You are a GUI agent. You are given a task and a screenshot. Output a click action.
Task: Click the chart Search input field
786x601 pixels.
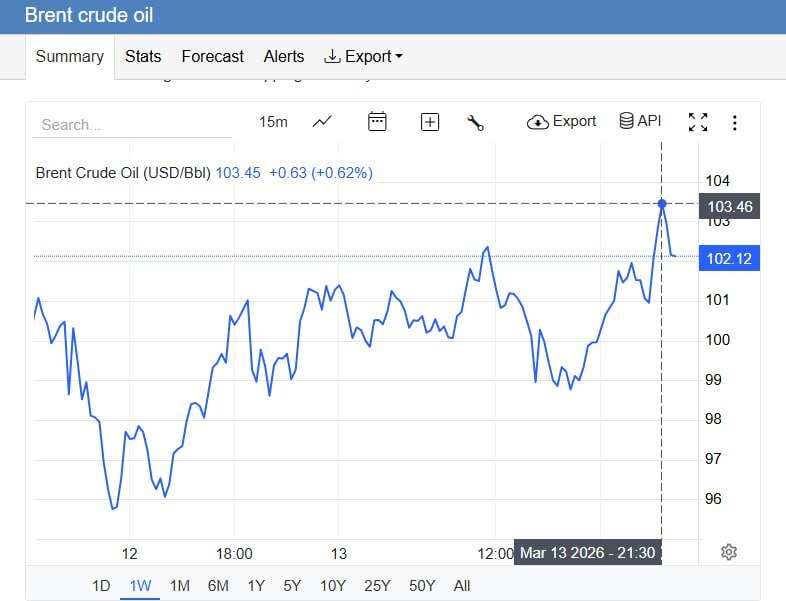tap(132, 125)
